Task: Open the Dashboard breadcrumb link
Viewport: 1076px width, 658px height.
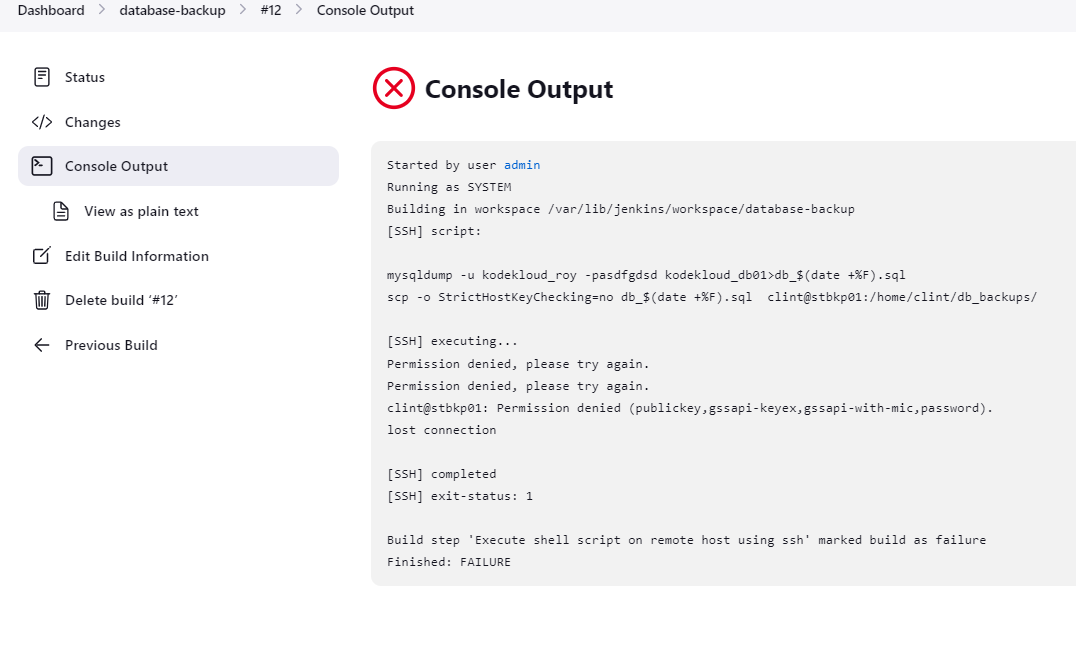Action: coord(51,10)
